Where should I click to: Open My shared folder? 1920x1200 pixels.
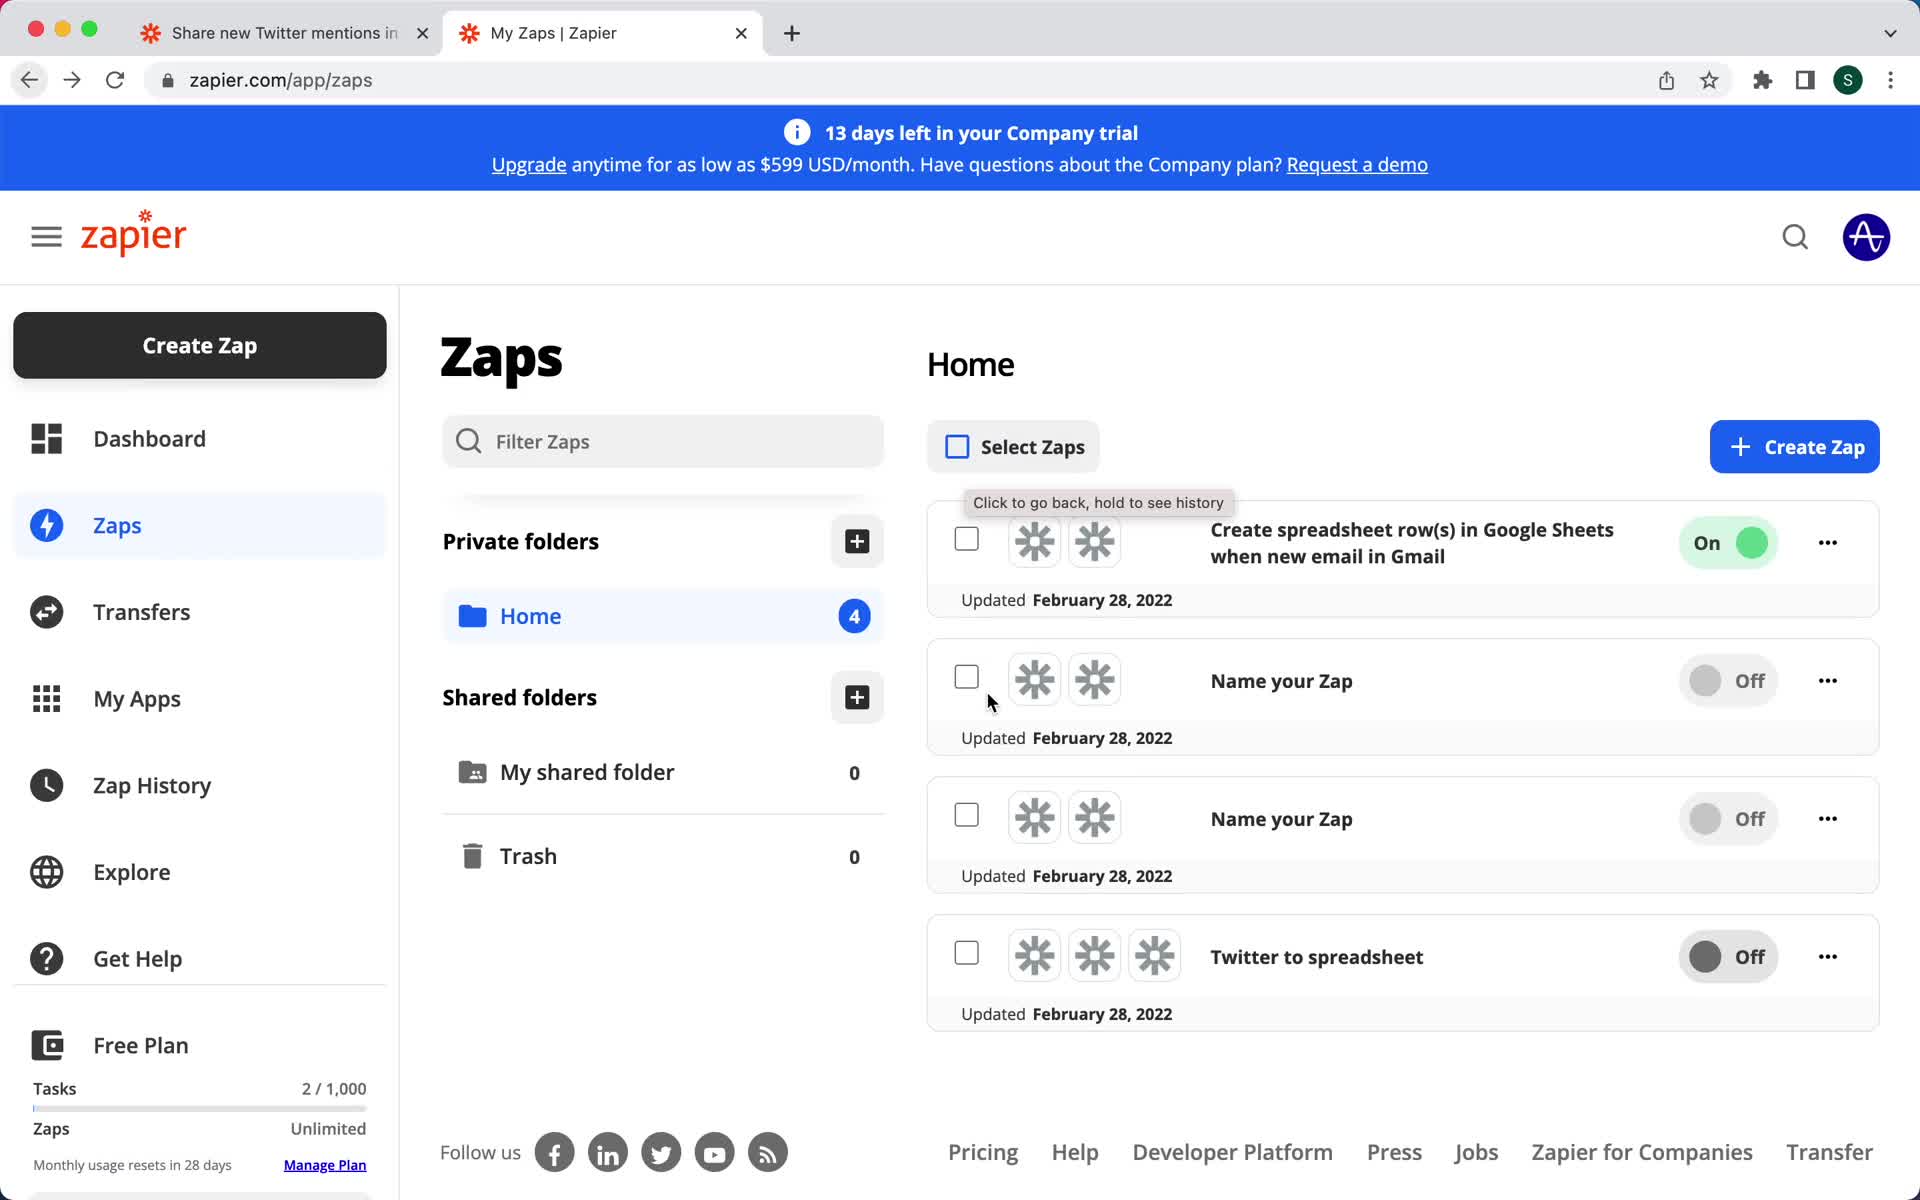586,771
